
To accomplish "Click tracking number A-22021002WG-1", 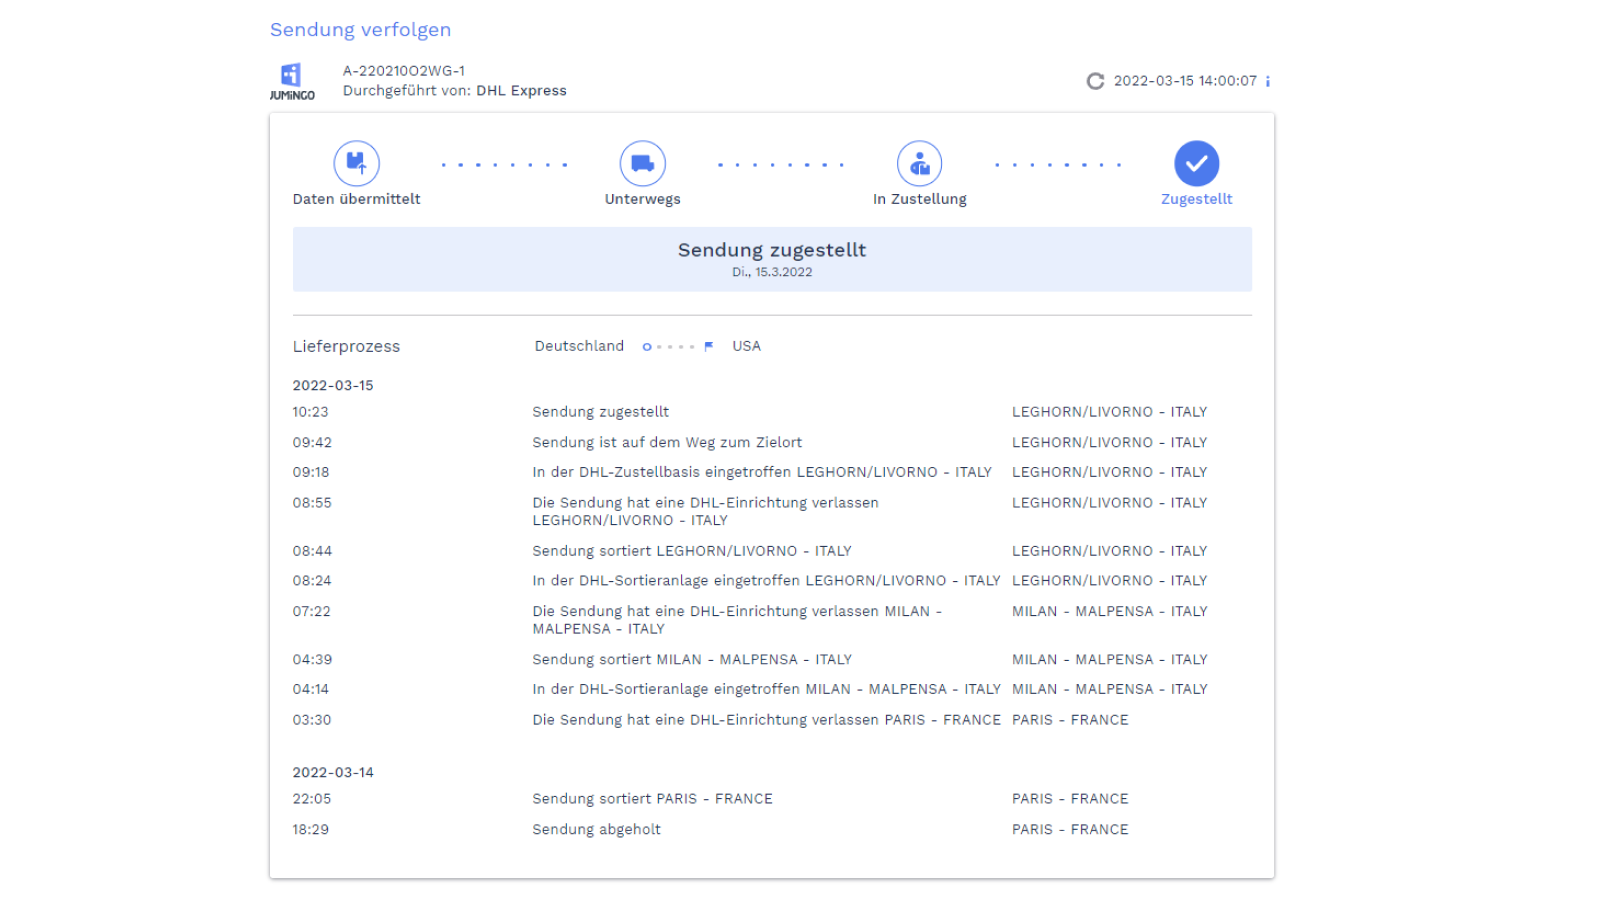I will (x=404, y=71).
